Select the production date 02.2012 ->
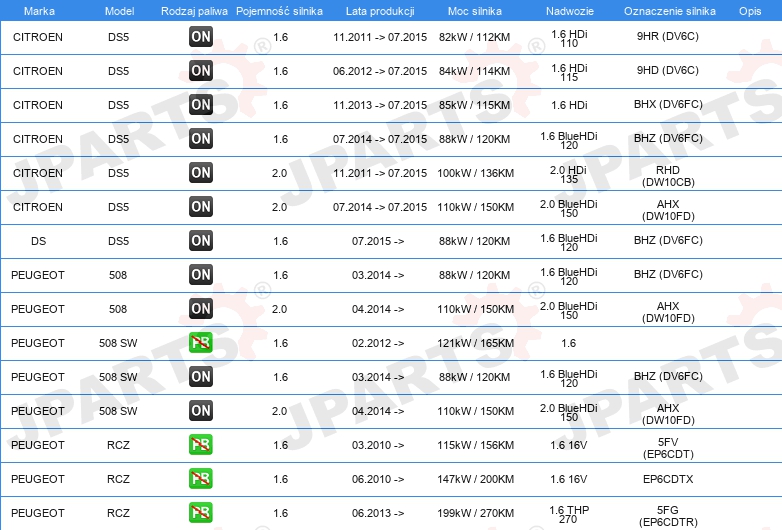 tap(378, 343)
